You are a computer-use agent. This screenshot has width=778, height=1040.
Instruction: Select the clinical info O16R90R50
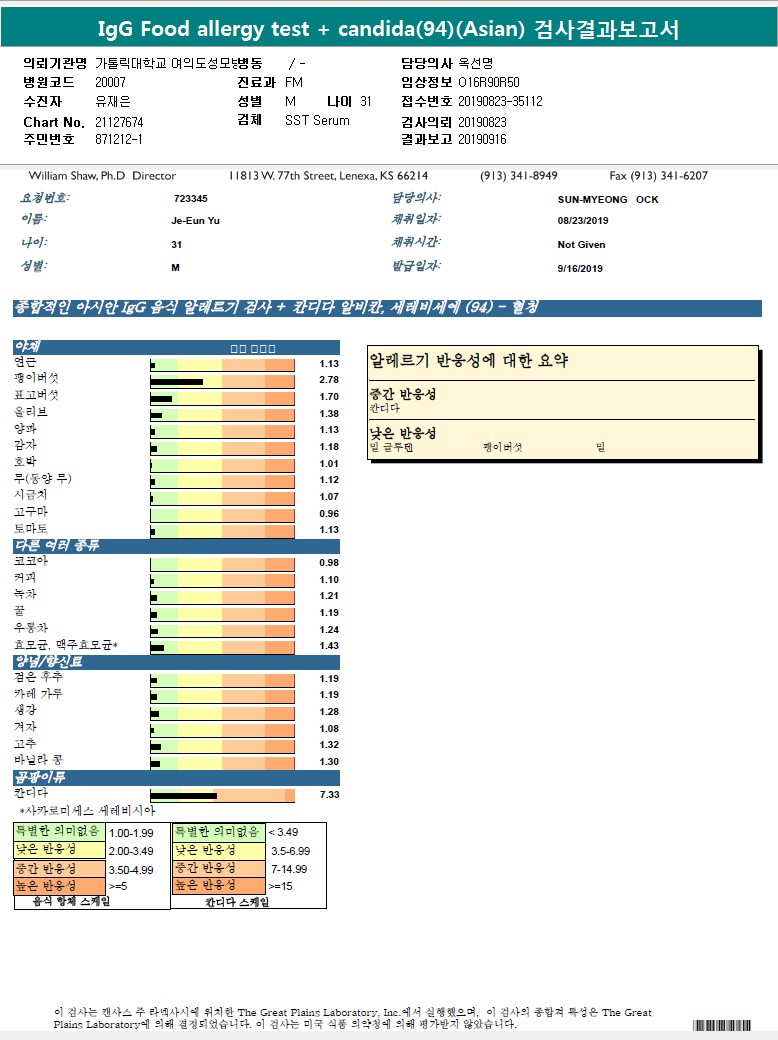pyautogui.click(x=489, y=82)
